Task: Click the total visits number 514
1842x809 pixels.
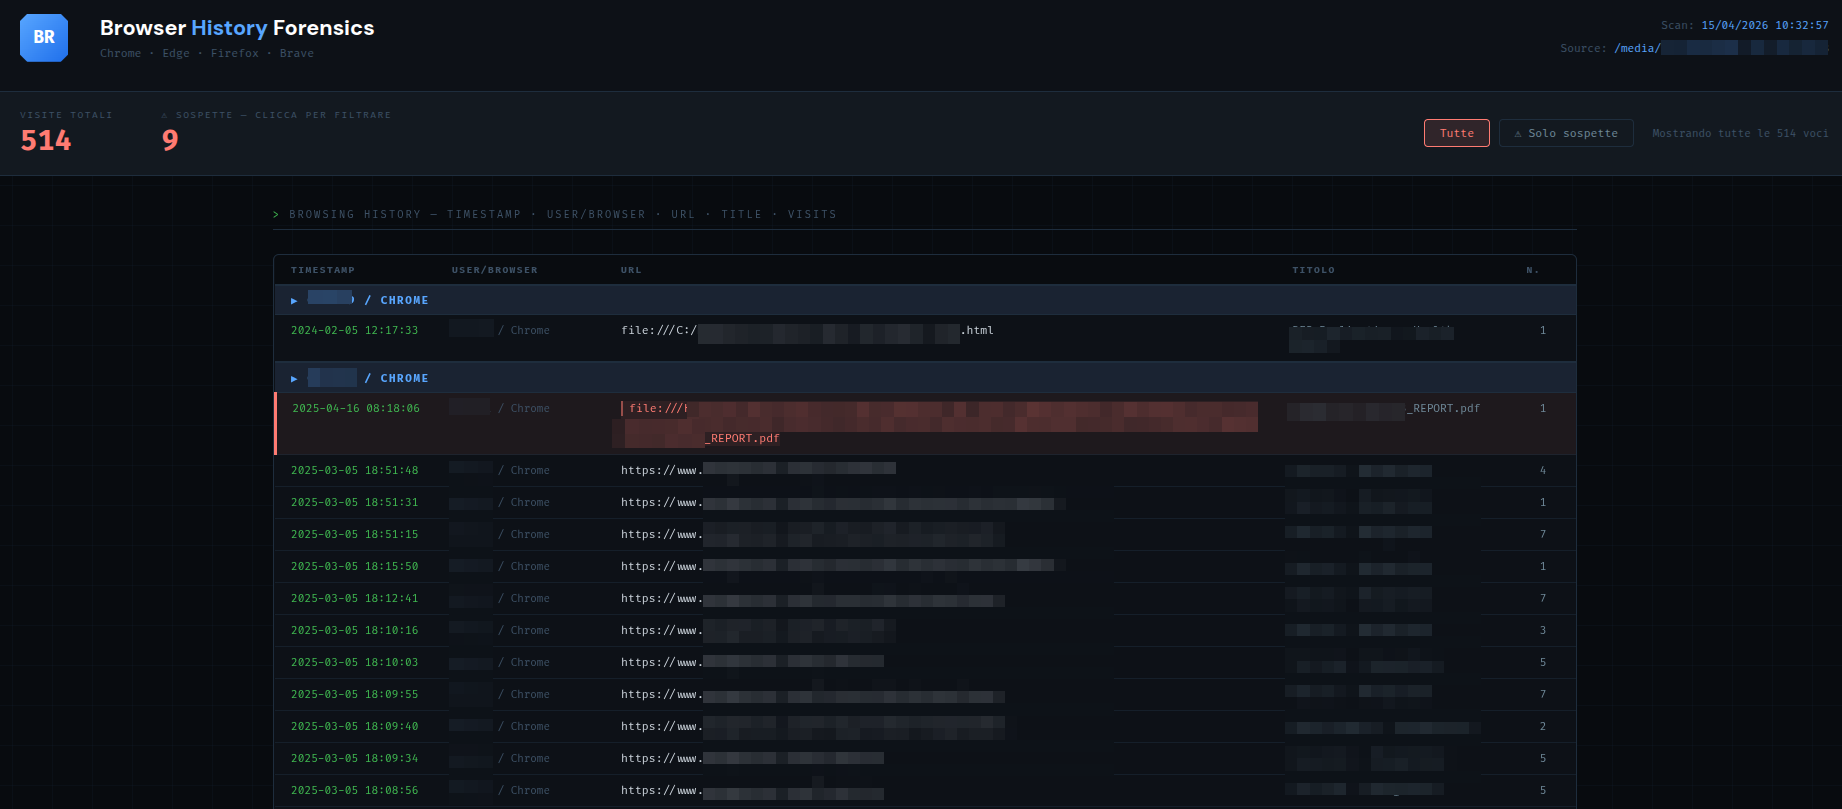Action: pos(46,141)
